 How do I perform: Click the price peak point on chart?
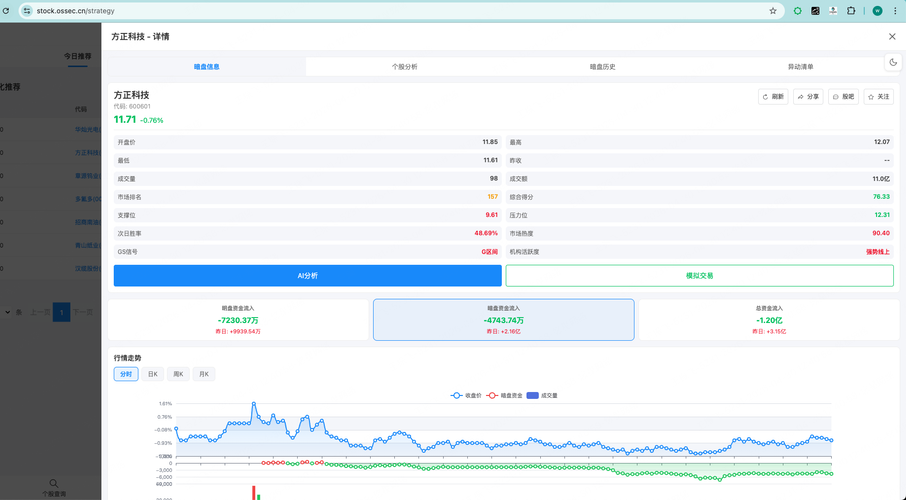pyautogui.click(x=254, y=403)
